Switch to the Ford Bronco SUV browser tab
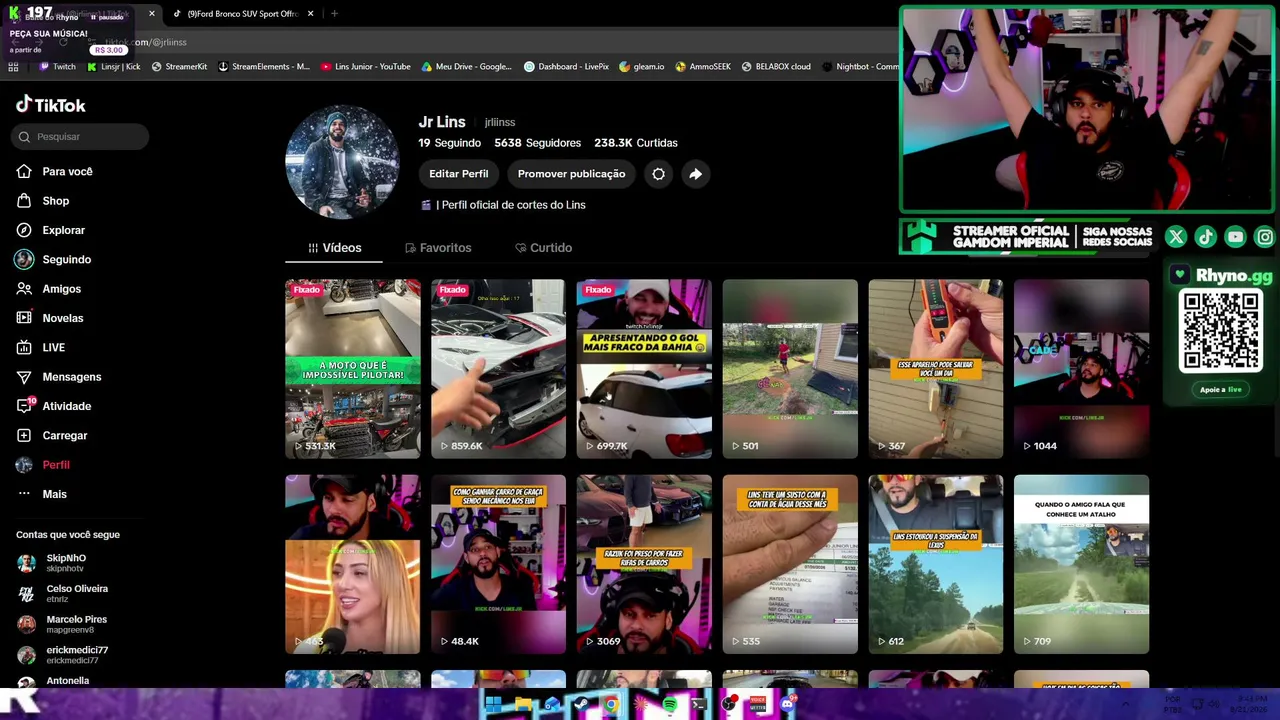 tap(243, 14)
